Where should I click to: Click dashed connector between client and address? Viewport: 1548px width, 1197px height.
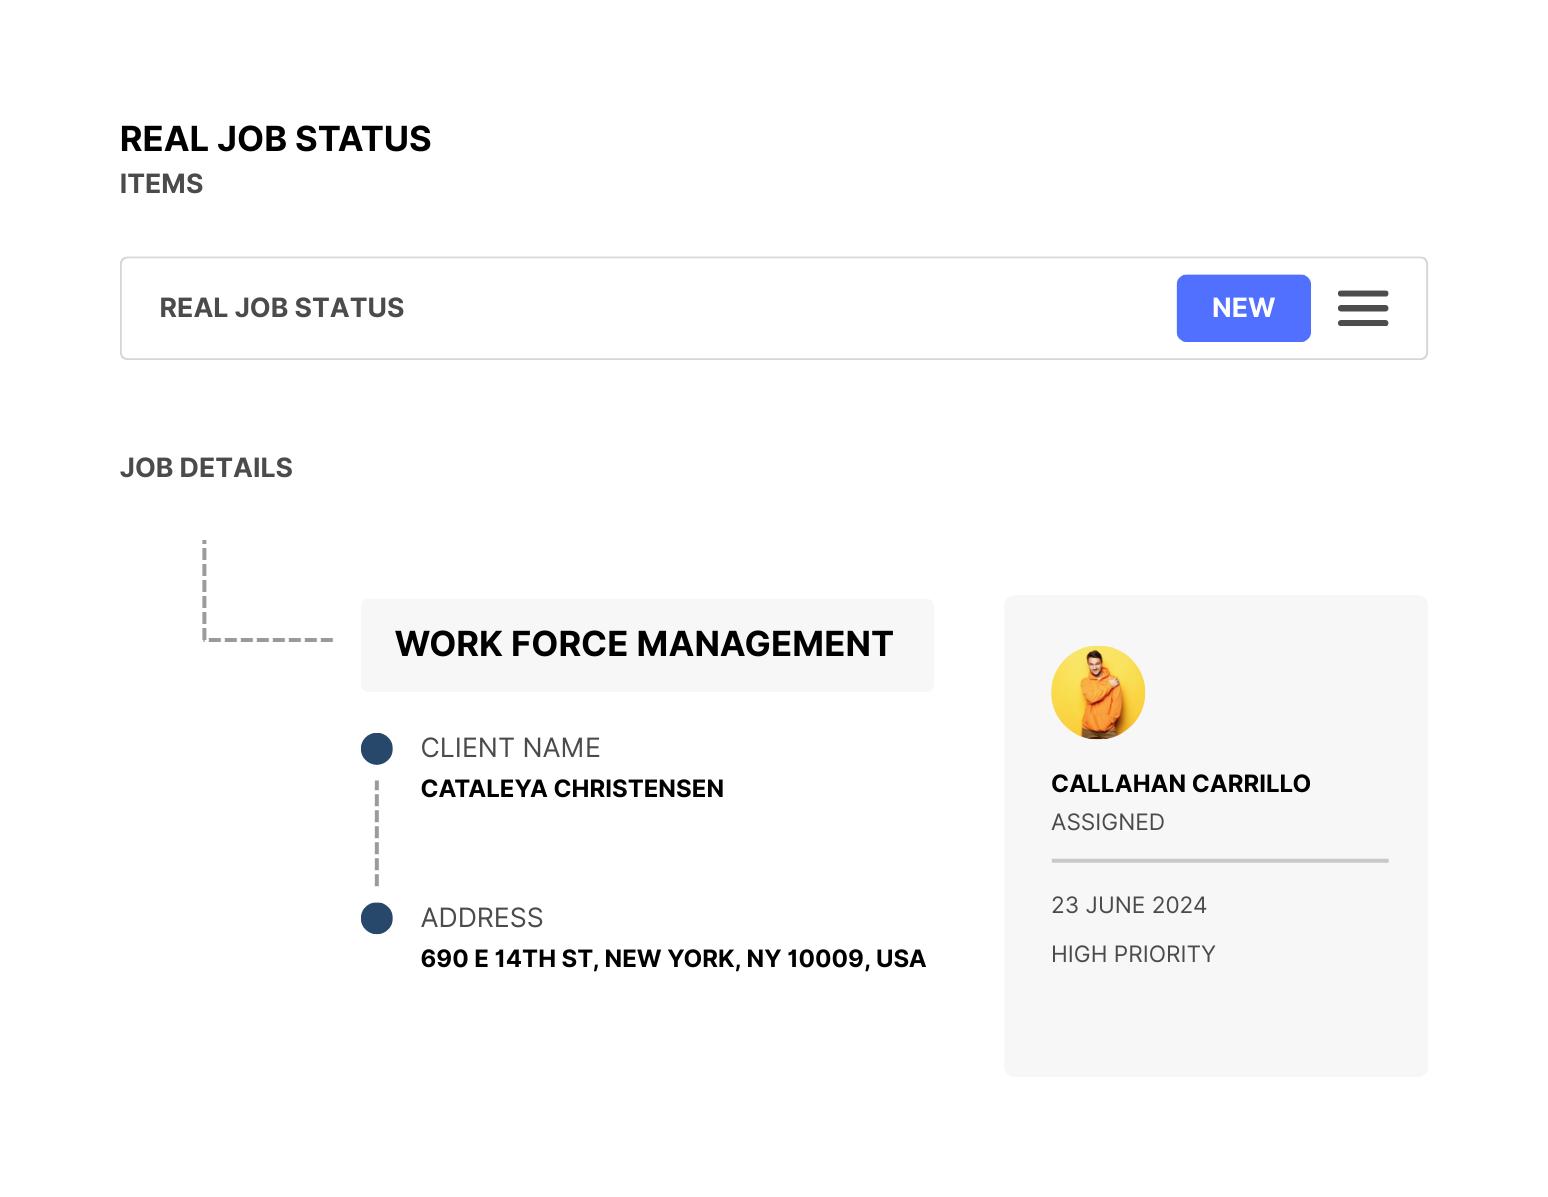coord(377,833)
